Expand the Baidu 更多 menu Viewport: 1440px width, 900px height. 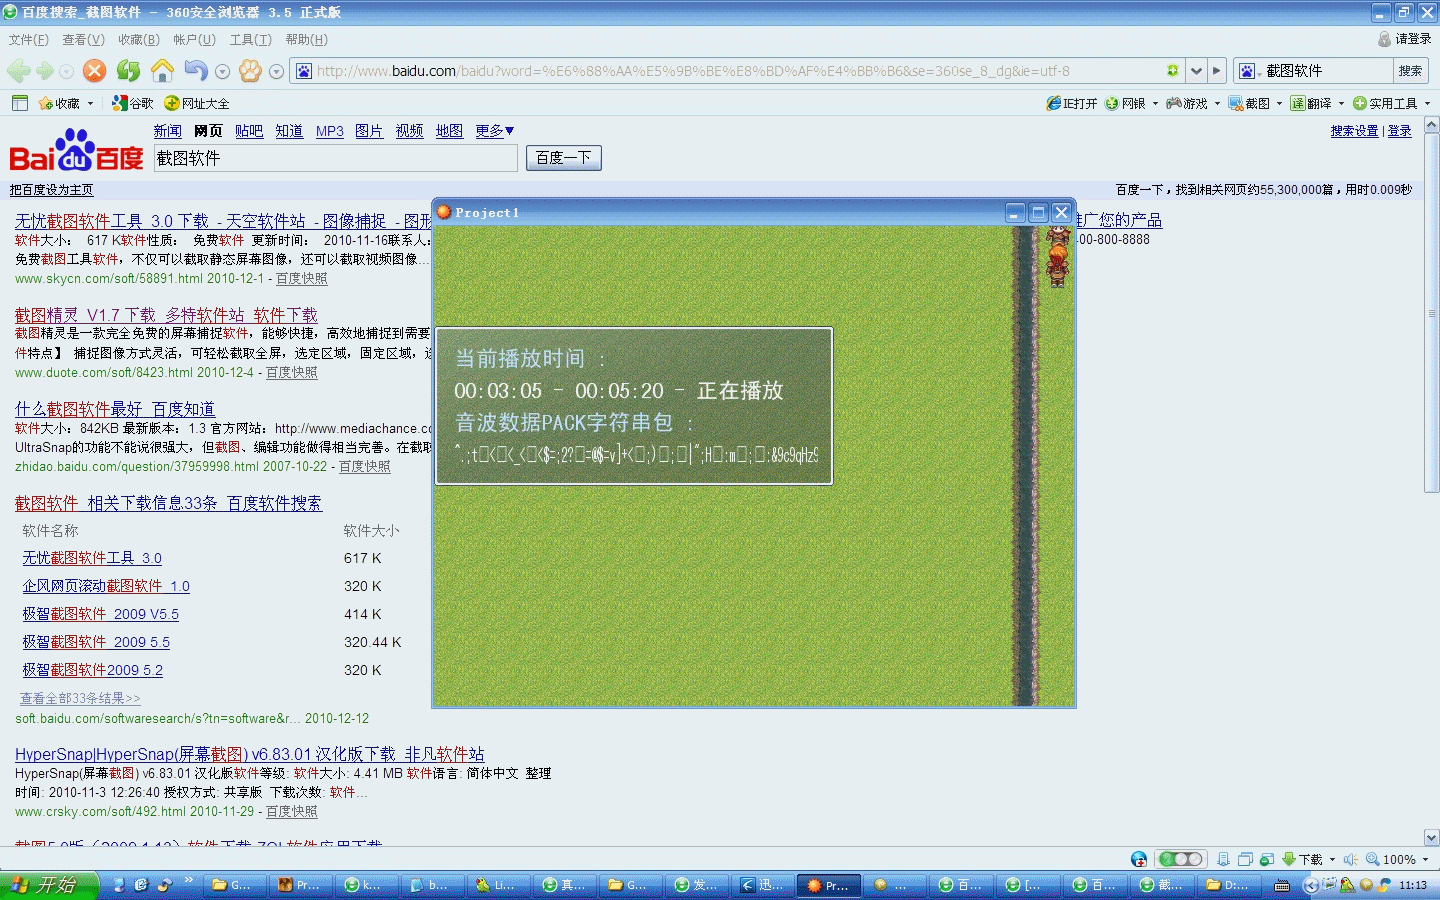click(x=494, y=131)
